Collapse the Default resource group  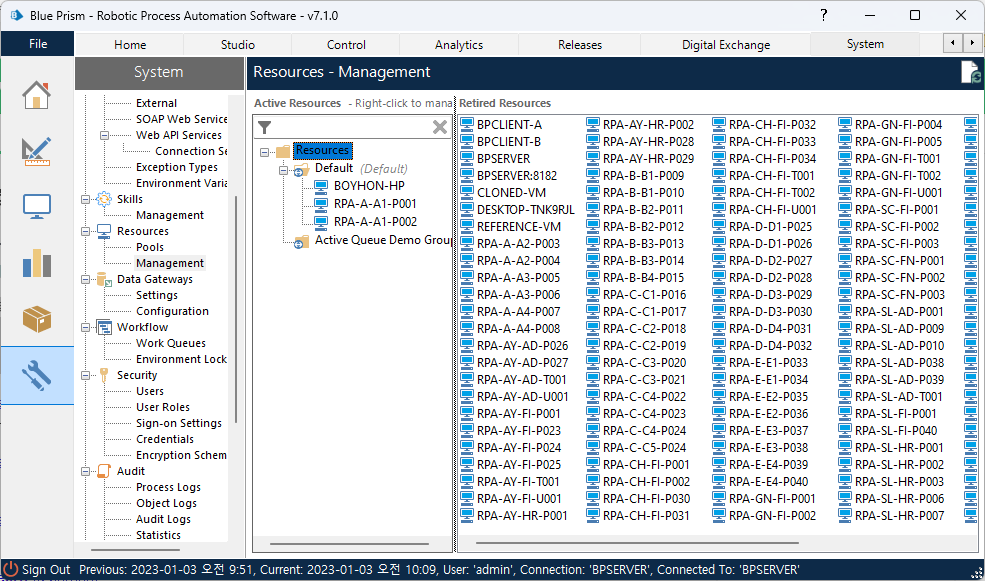283,170
